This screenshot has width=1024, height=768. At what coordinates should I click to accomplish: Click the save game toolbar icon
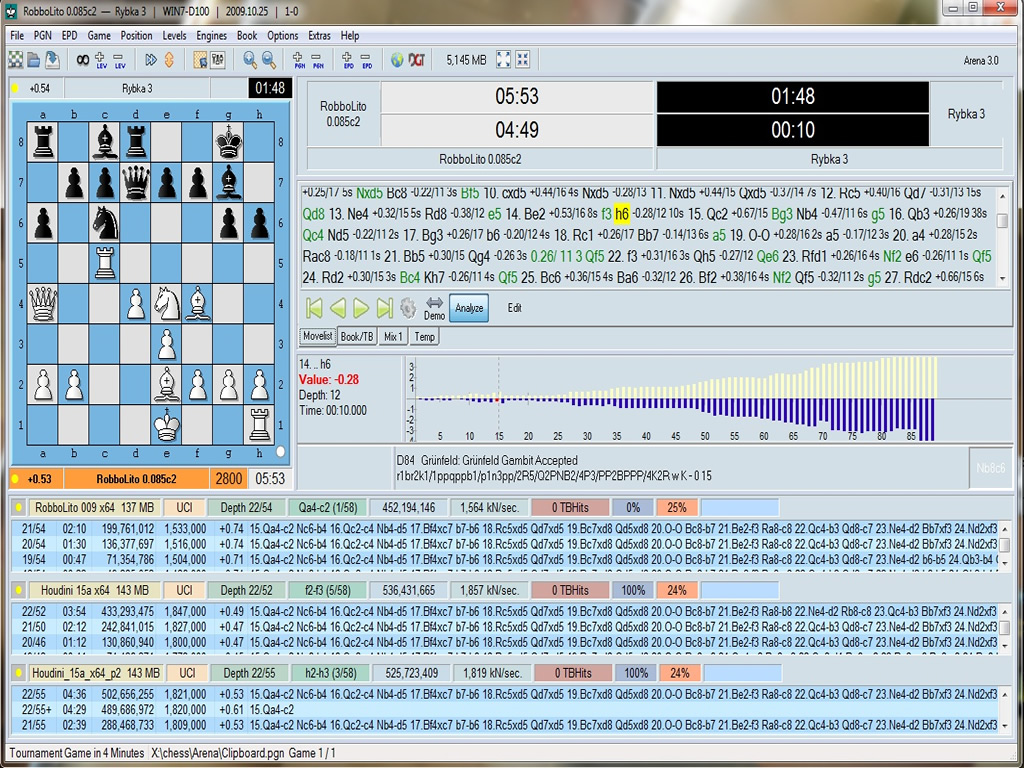point(52,60)
